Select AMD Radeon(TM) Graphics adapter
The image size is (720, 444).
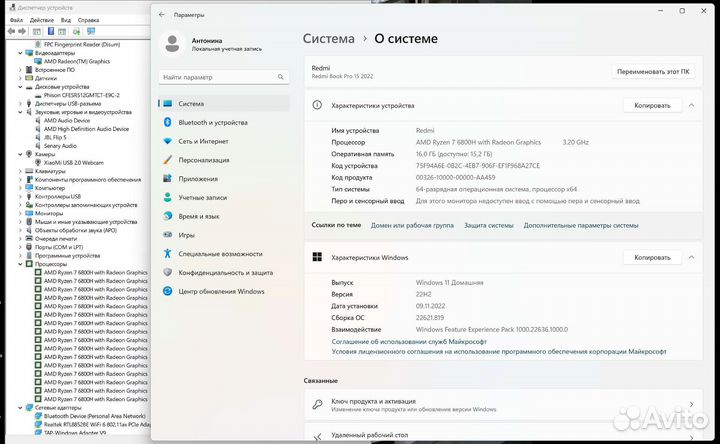77,61
